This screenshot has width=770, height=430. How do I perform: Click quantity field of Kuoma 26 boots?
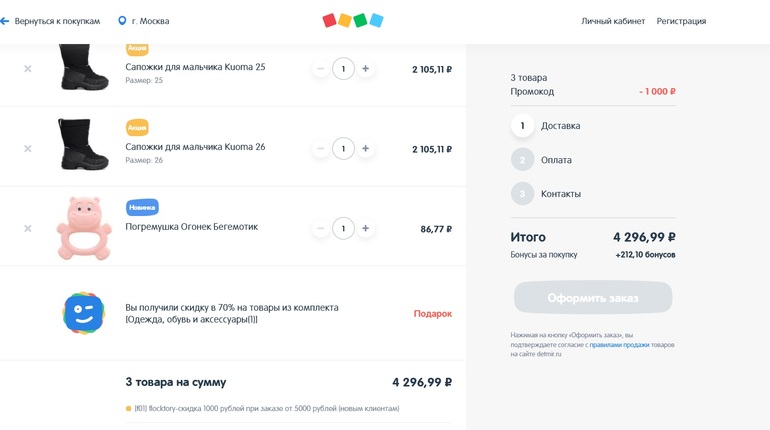[x=343, y=149]
